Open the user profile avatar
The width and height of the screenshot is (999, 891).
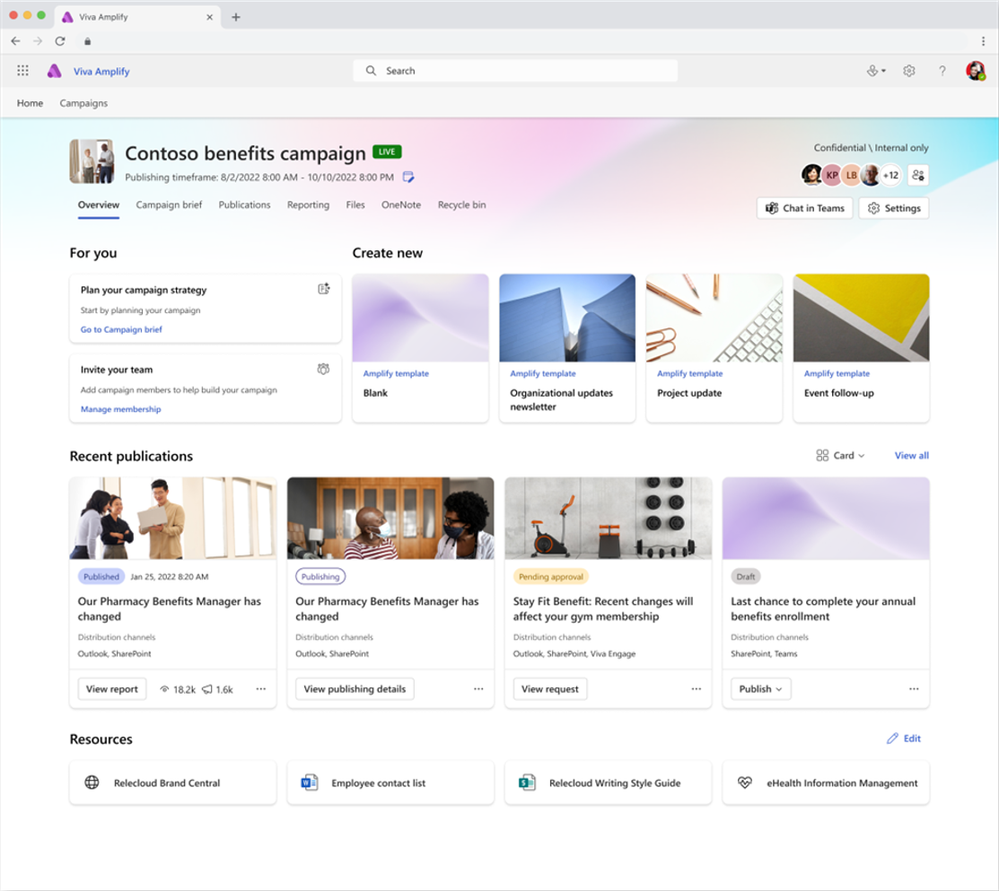(975, 71)
